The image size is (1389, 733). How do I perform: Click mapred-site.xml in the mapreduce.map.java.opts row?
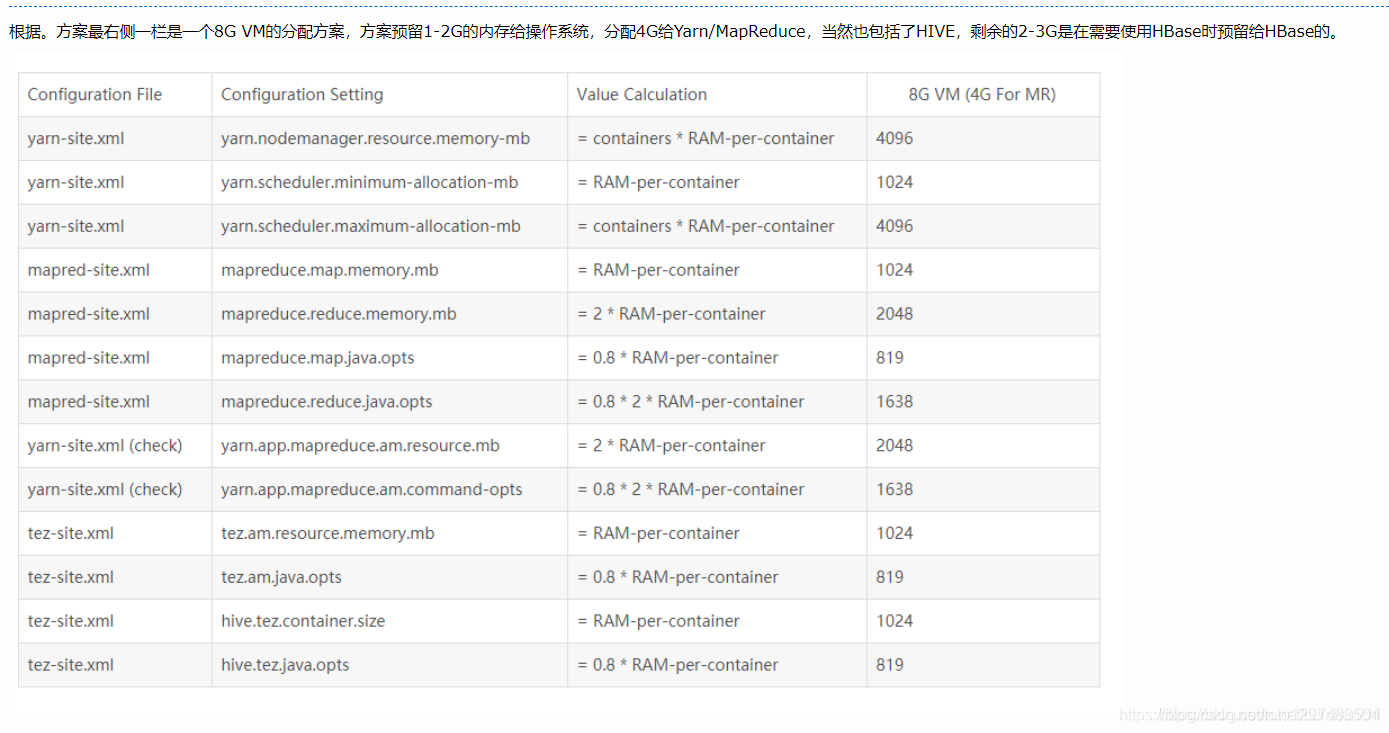point(88,358)
